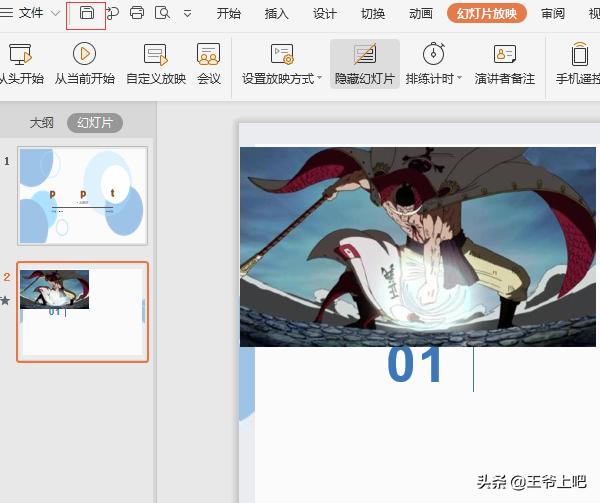Open the 文件 menu dropdown arrow
Image resolution: width=600 pixels, height=503 pixels.
pyautogui.click(x=55, y=14)
